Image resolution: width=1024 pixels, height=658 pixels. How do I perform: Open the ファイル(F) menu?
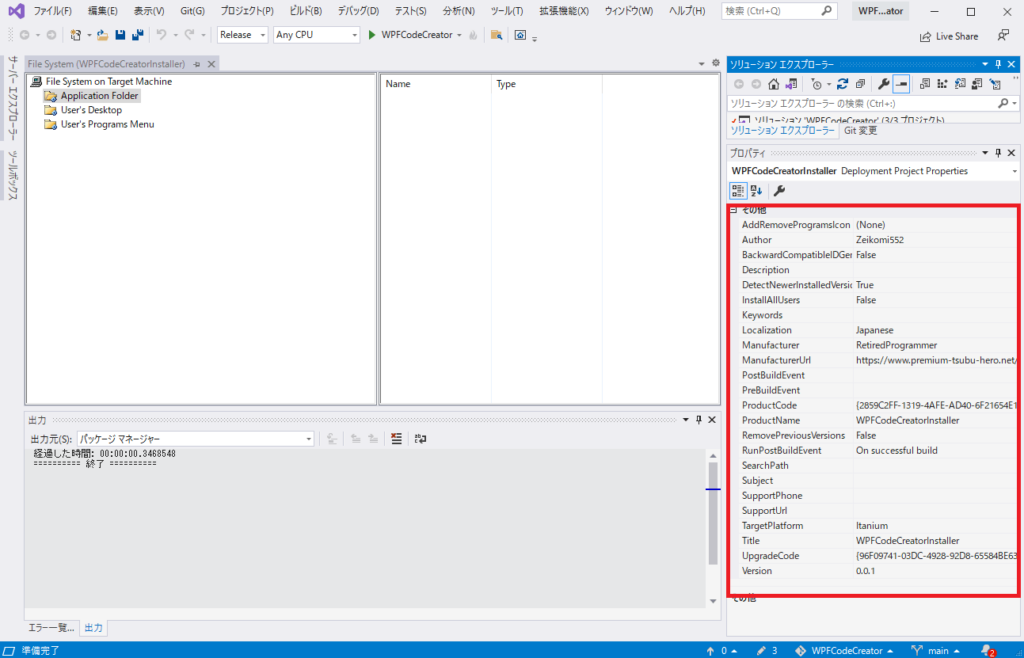click(52, 11)
